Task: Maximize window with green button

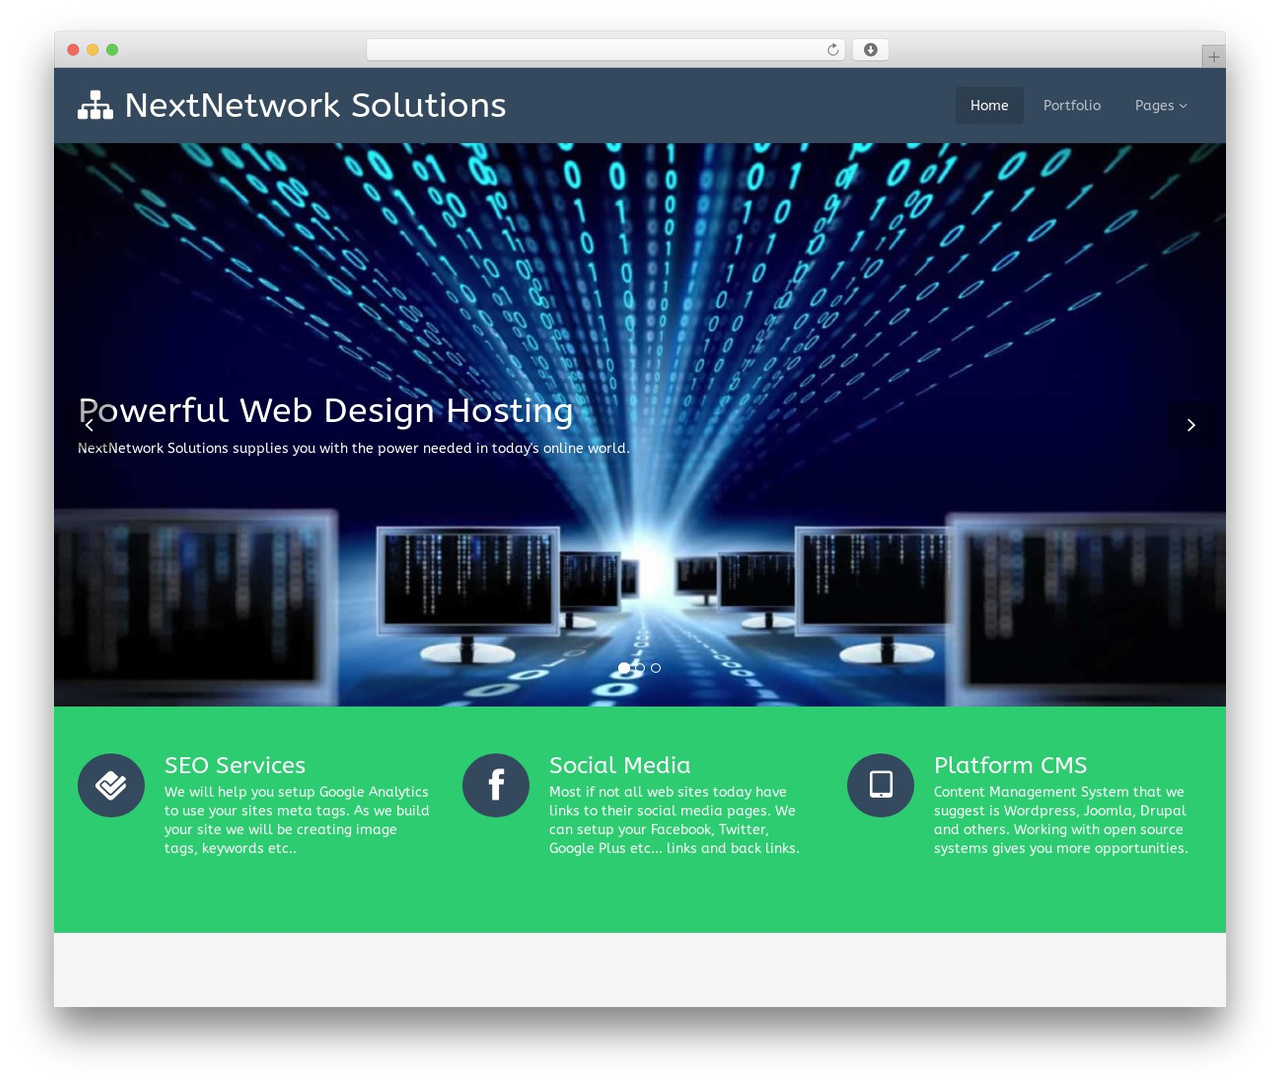Action: pos(112,50)
